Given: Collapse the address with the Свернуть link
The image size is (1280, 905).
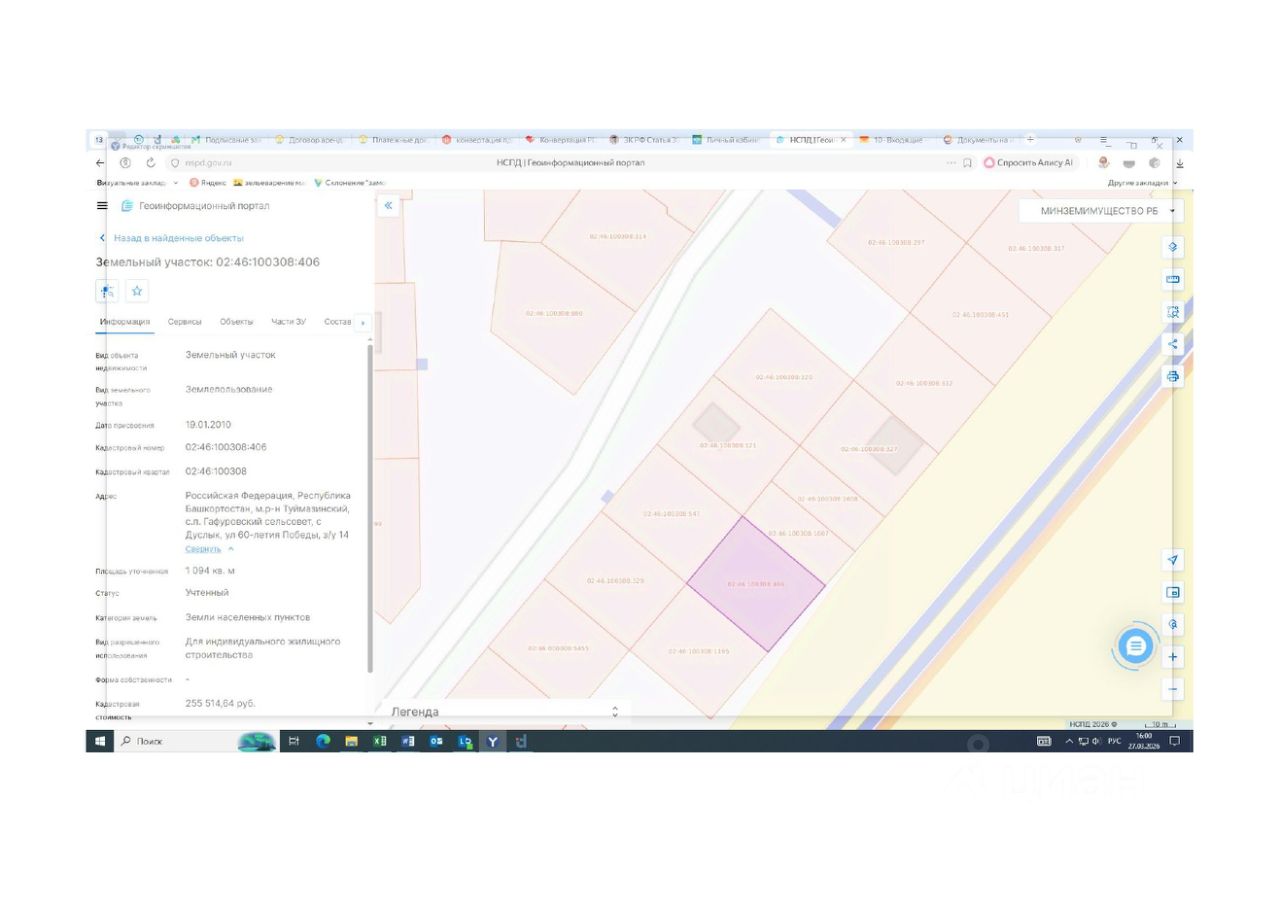Looking at the screenshot, I should point(210,549).
